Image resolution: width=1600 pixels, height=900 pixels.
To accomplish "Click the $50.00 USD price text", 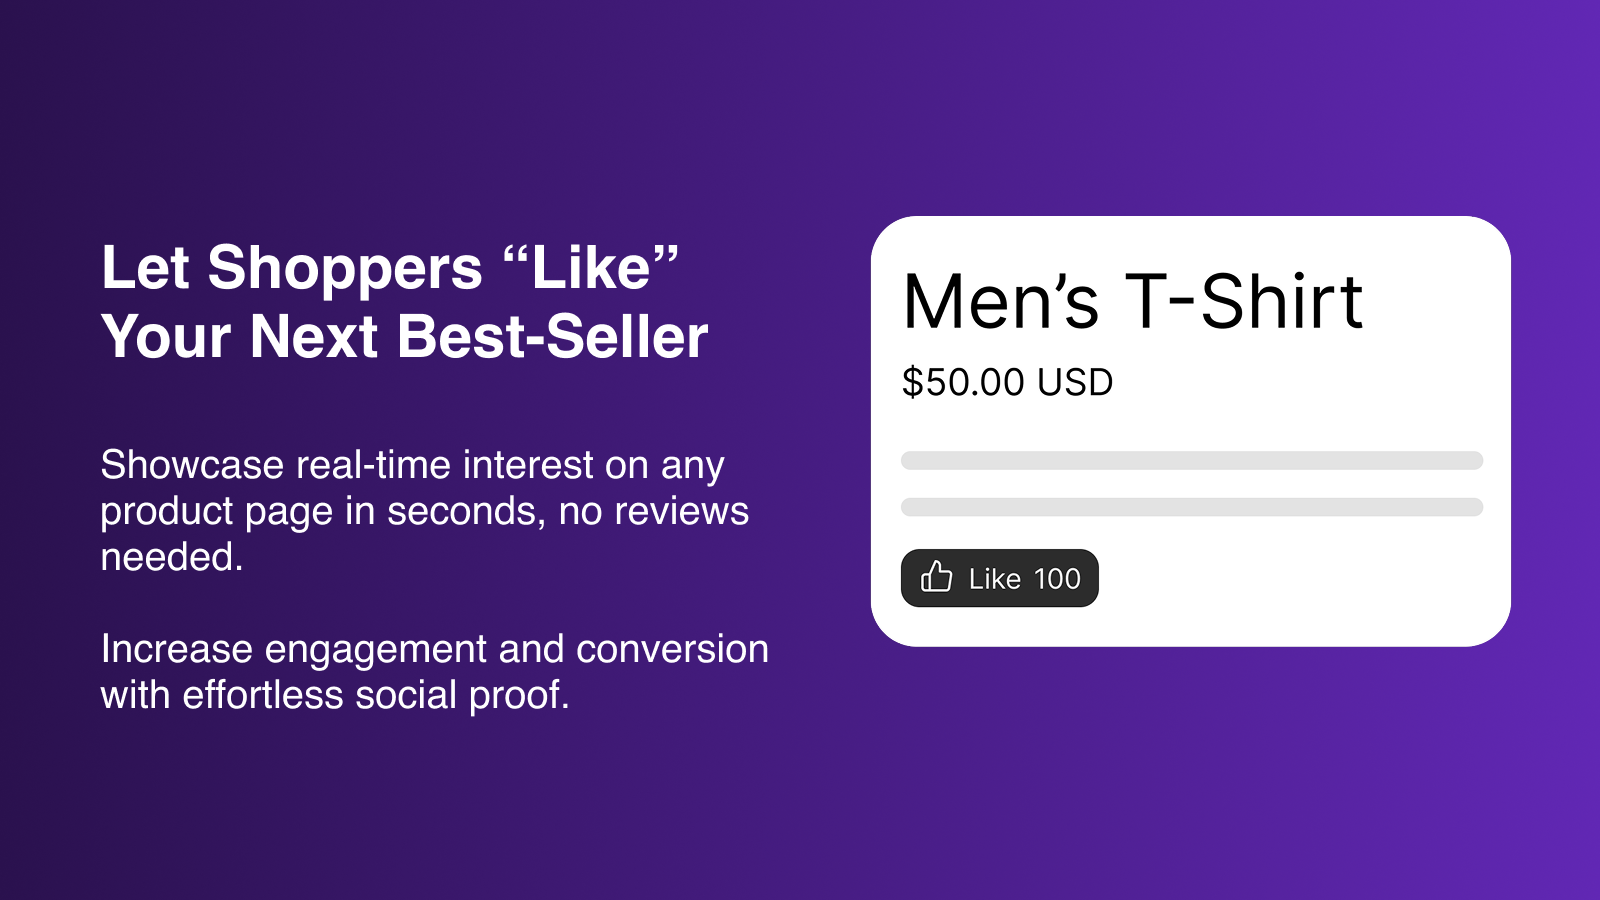I will click(1007, 382).
